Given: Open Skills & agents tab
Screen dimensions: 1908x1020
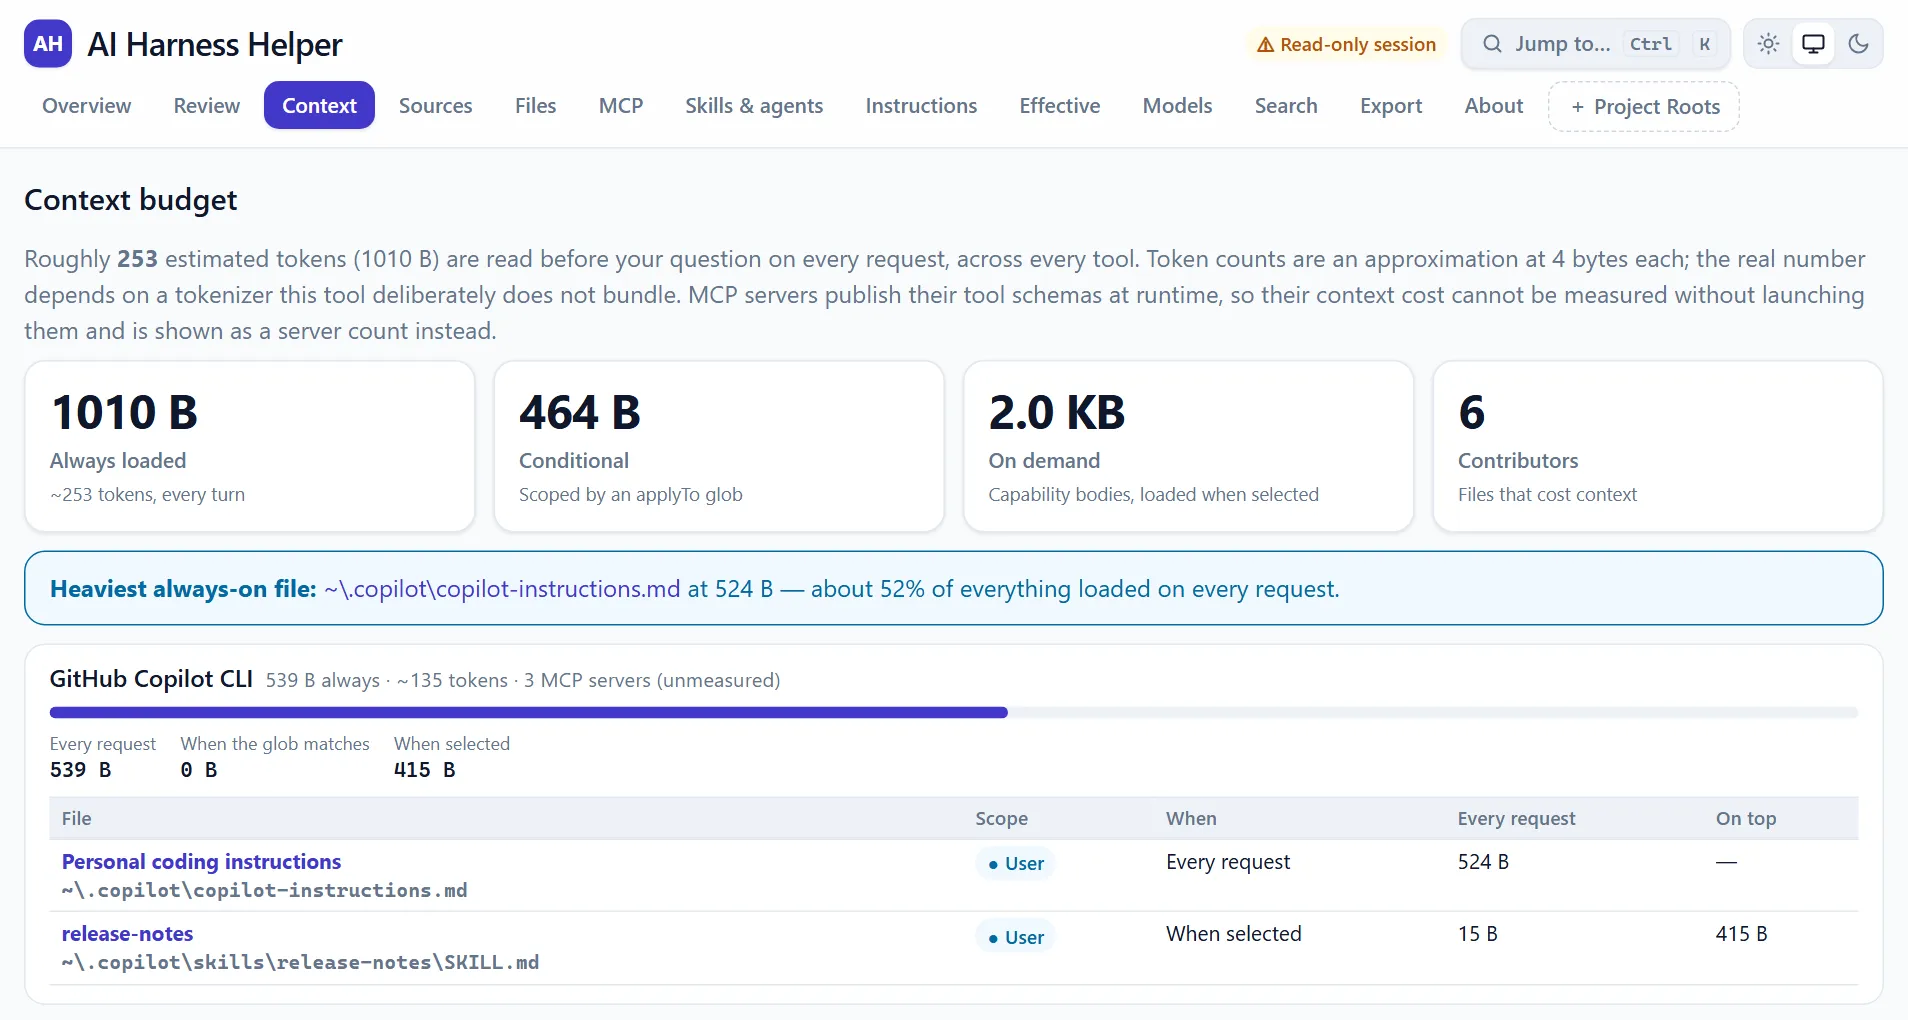Looking at the screenshot, I should click(x=754, y=105).
